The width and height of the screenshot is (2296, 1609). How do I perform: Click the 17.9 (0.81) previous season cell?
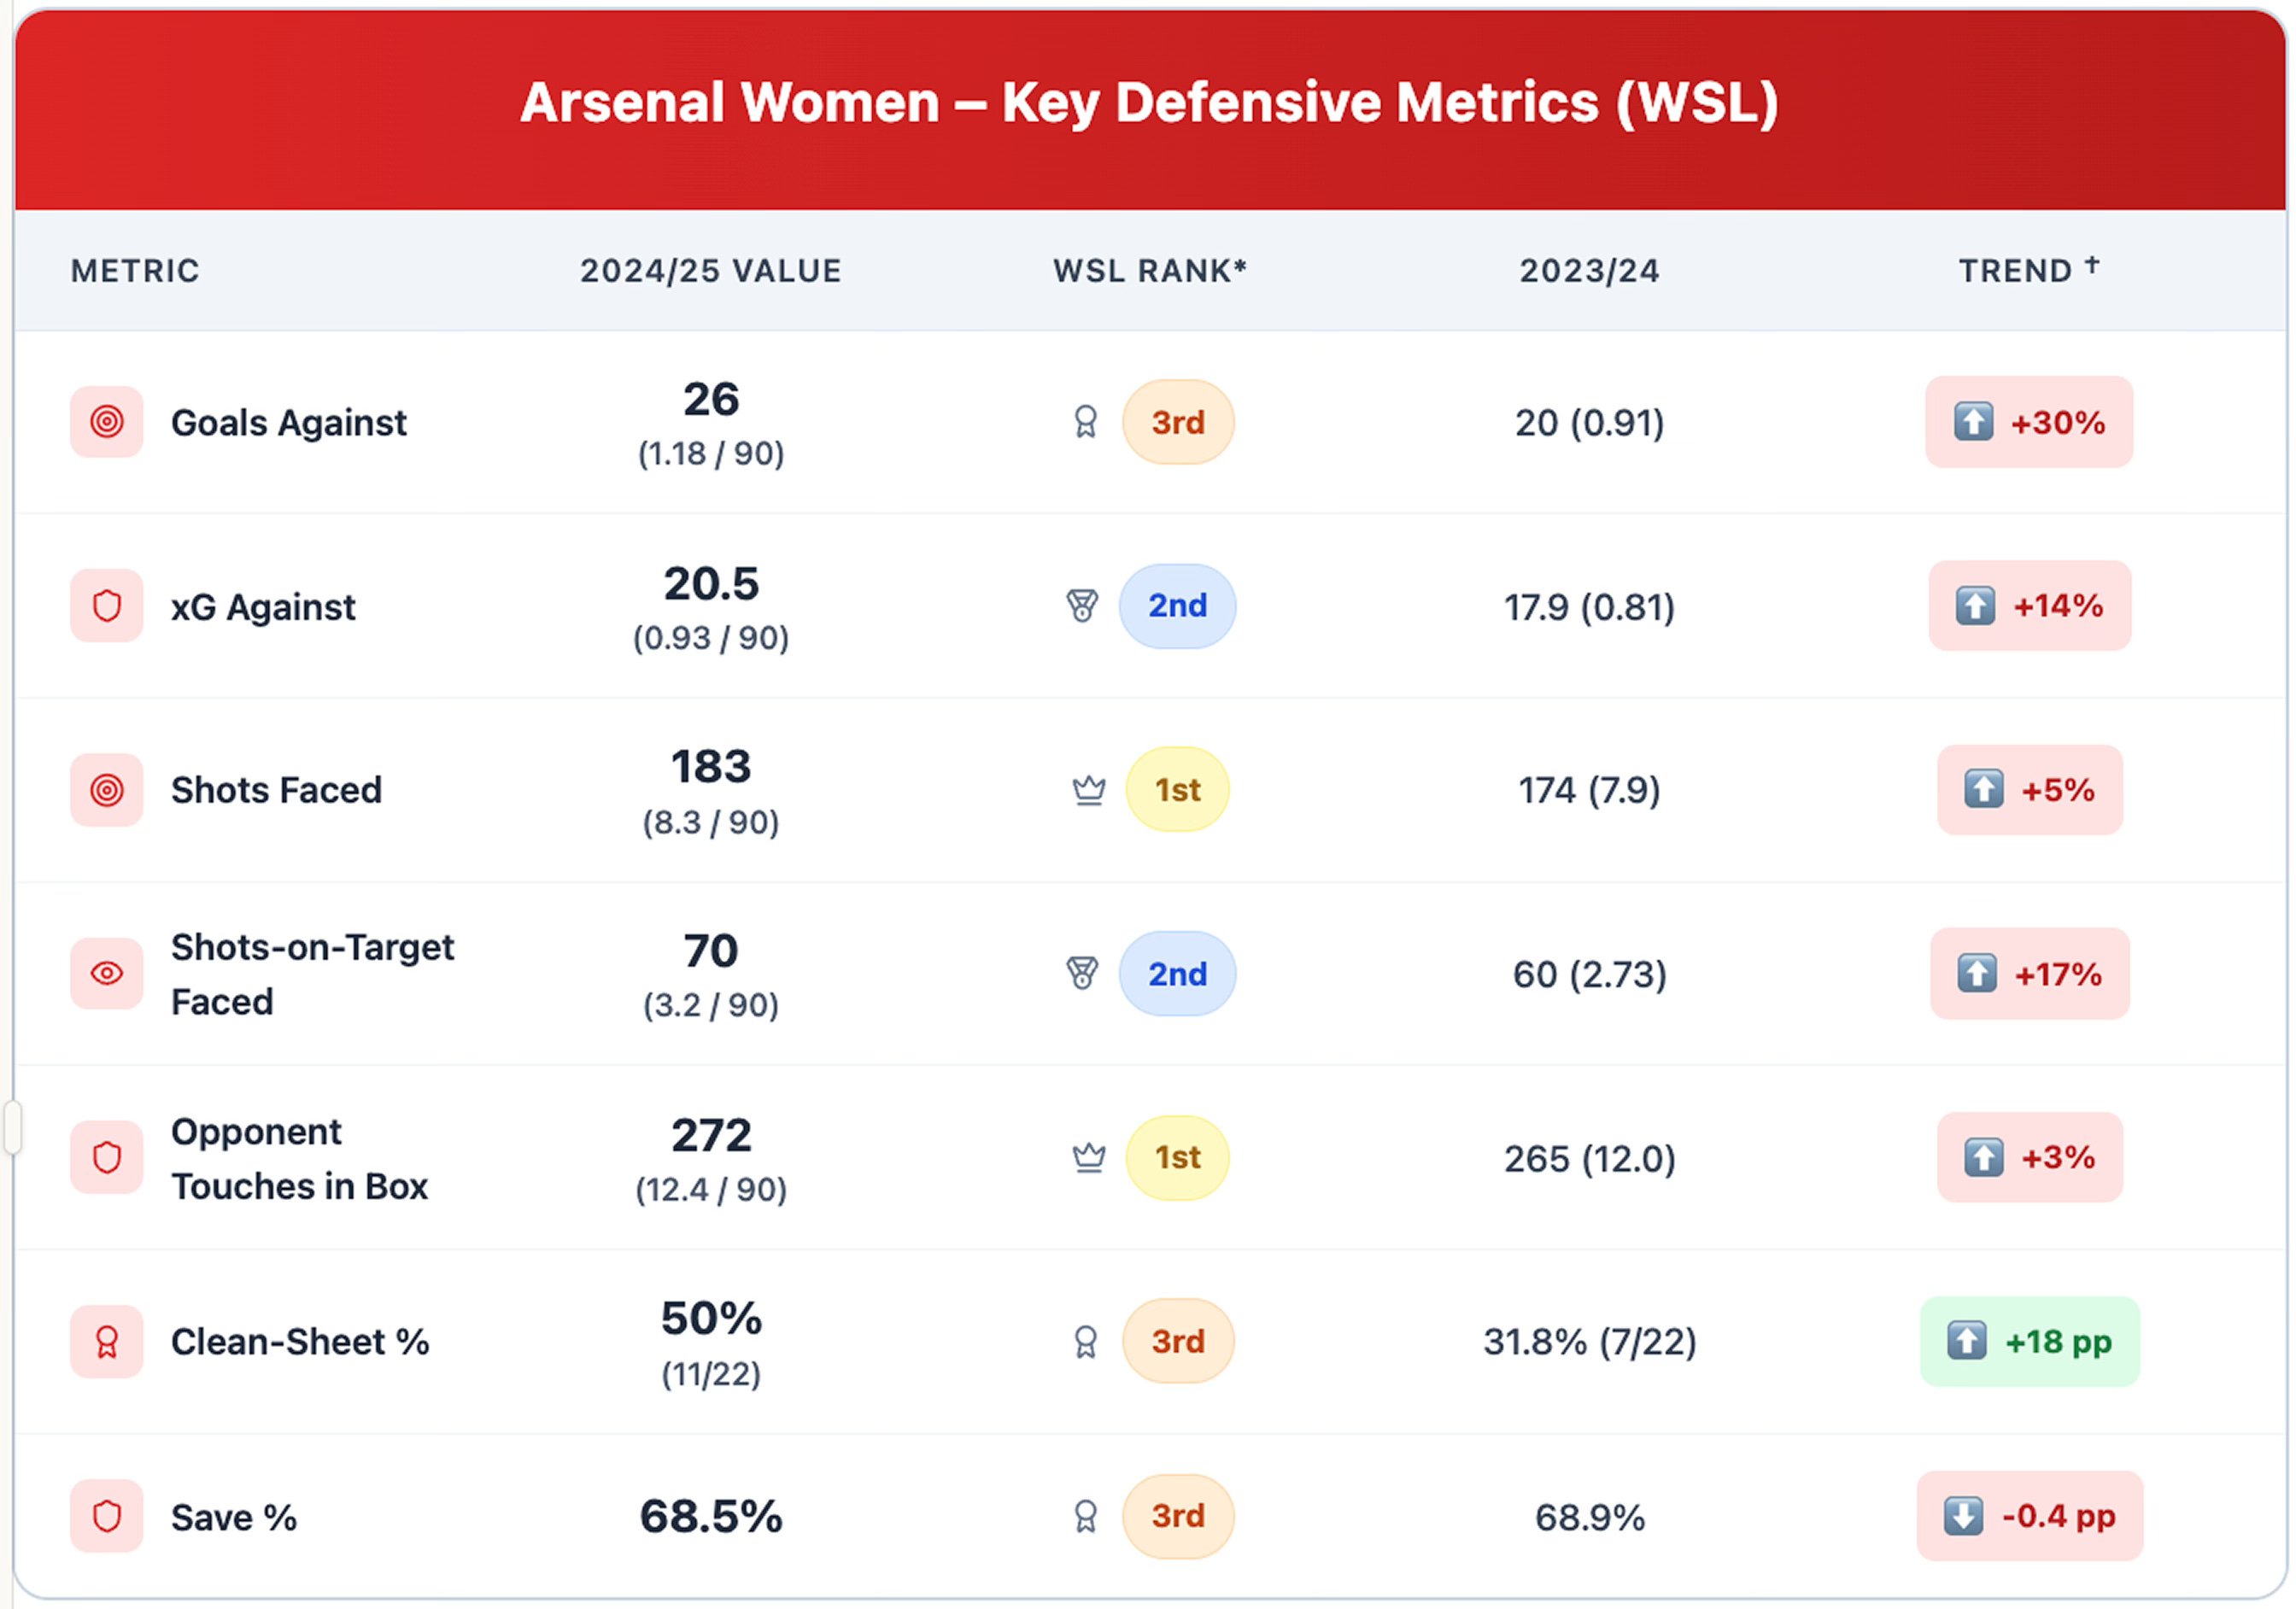click(x=1591, y=607)
